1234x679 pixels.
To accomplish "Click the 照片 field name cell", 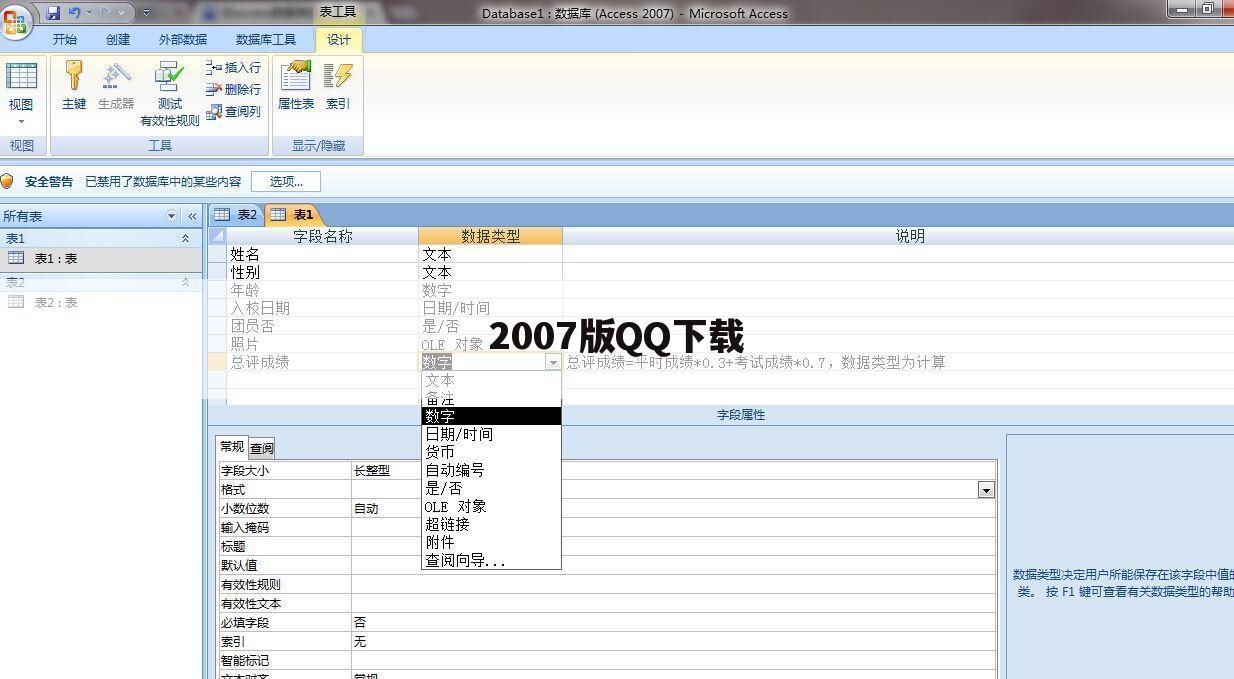I will point(323,344).
